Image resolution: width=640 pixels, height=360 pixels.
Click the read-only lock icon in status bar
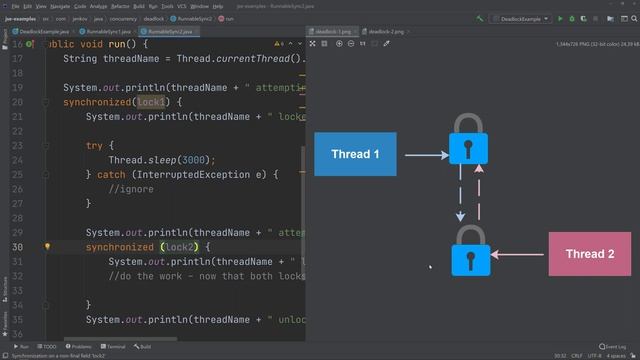point(633,356)
